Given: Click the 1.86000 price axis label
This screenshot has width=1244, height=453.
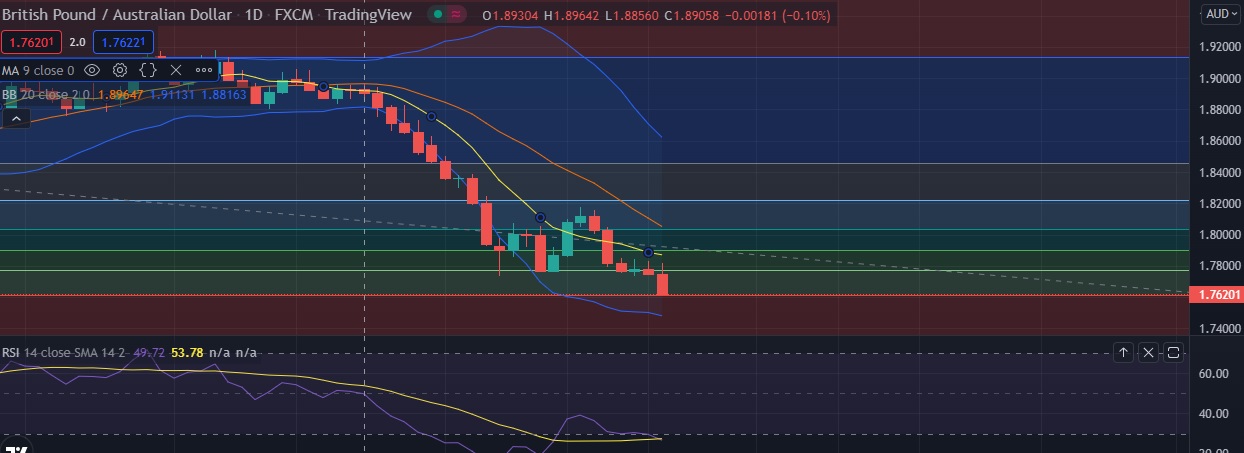Looking at the screenshot, I should (1218, 141).
